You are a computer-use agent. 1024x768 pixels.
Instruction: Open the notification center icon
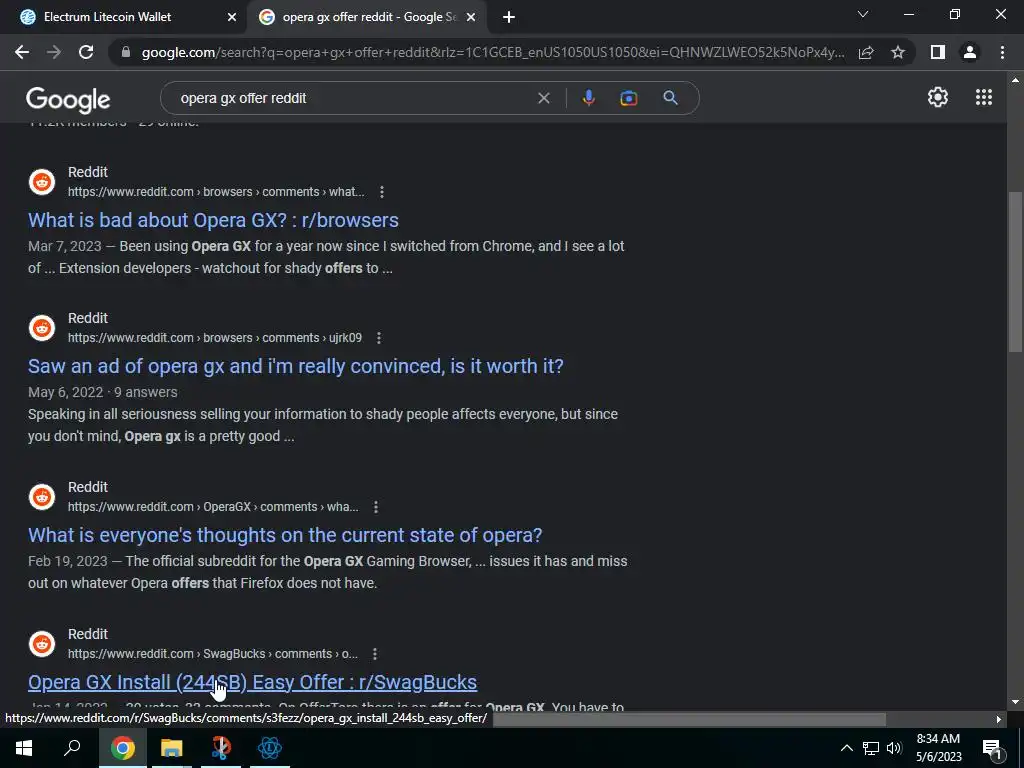tap(992, 748)
